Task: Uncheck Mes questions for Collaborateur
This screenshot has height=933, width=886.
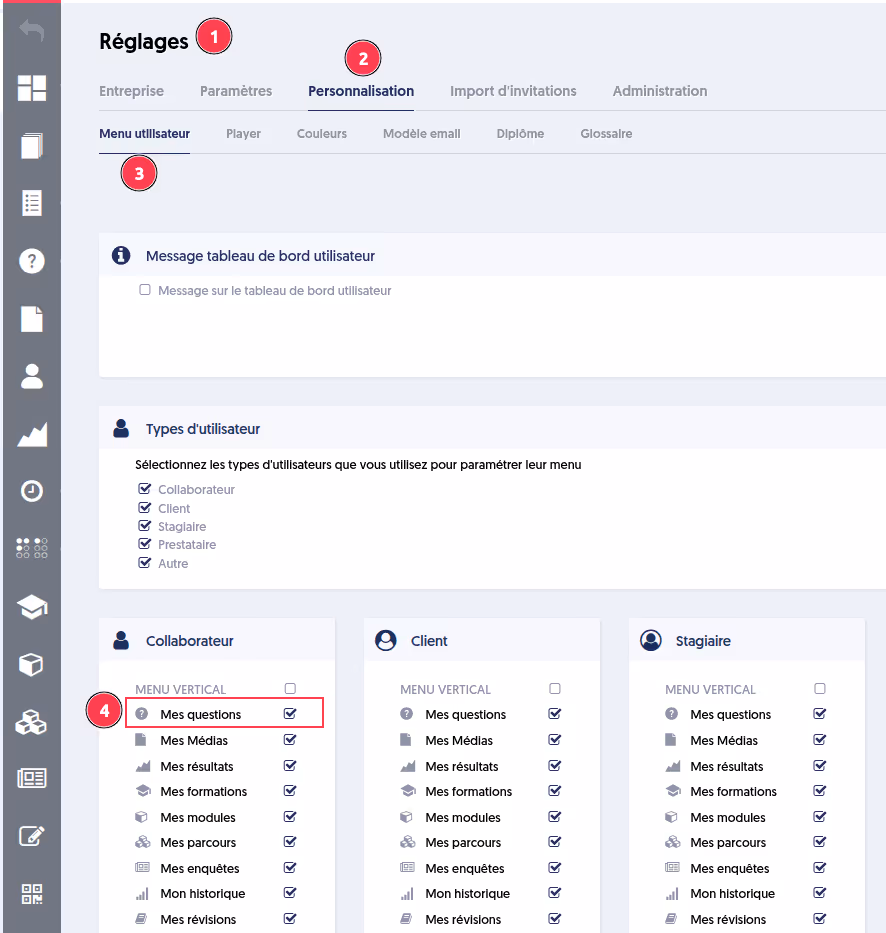Action: [290, 713]
